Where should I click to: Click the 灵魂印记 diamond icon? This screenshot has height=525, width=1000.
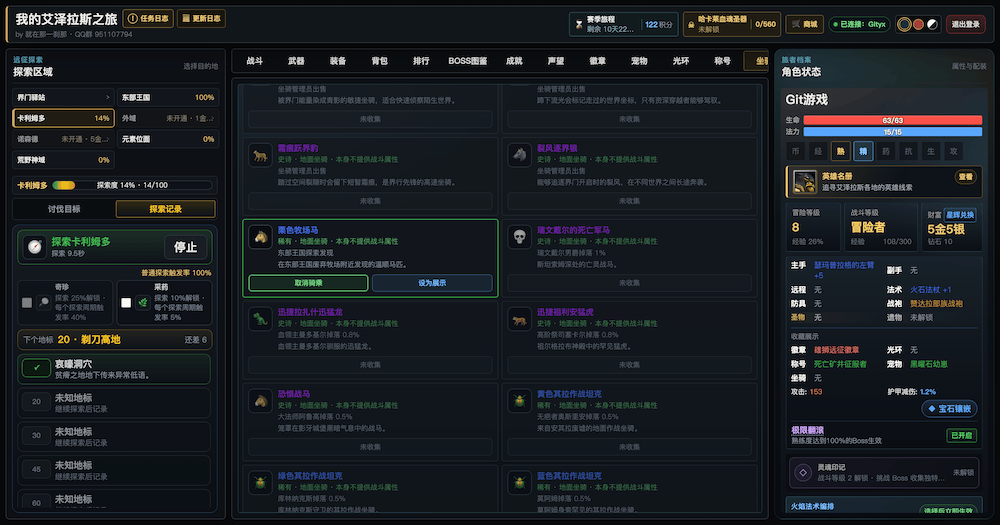[x=803, y=473]
